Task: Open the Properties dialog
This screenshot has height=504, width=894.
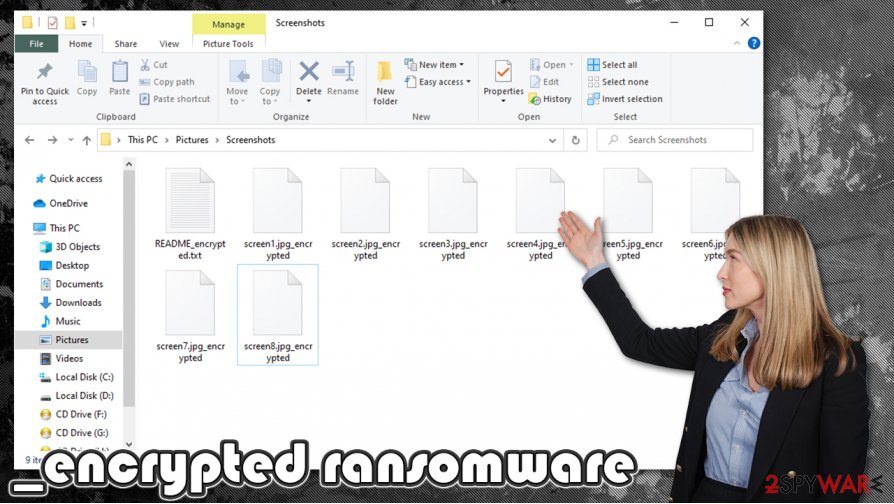Action: tap(503, 82)
